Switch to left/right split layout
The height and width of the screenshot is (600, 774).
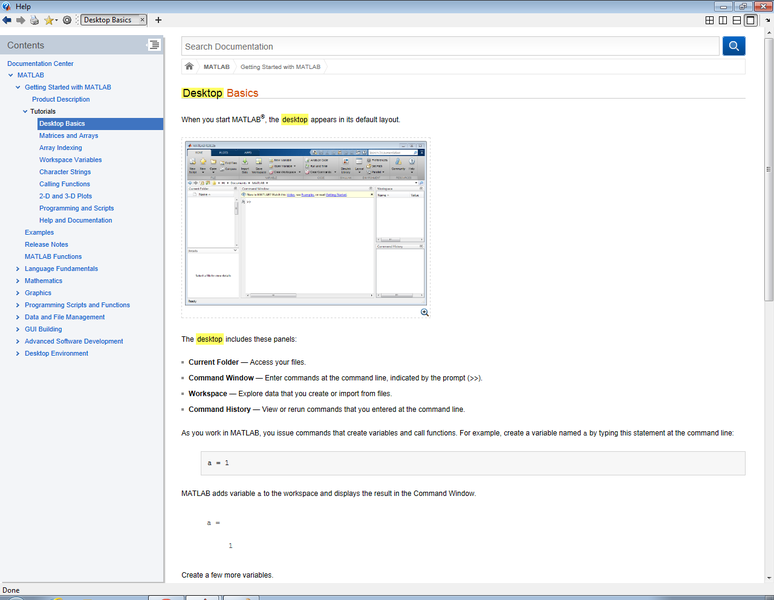723,20
